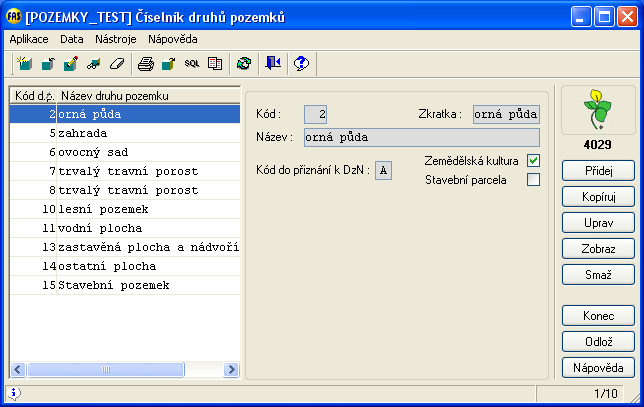
Task: Click the exit door toolbar icon
Action: (273, 64)
